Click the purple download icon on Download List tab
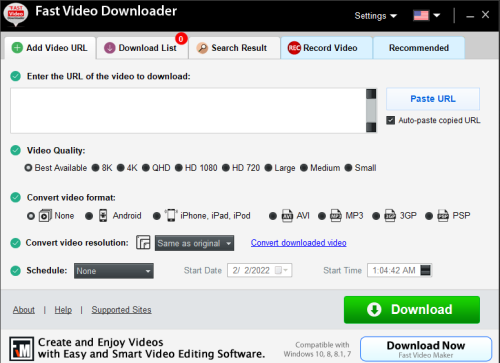Image resolution: width=500 pixels, height=363 pixels. [x=110, y=48]
